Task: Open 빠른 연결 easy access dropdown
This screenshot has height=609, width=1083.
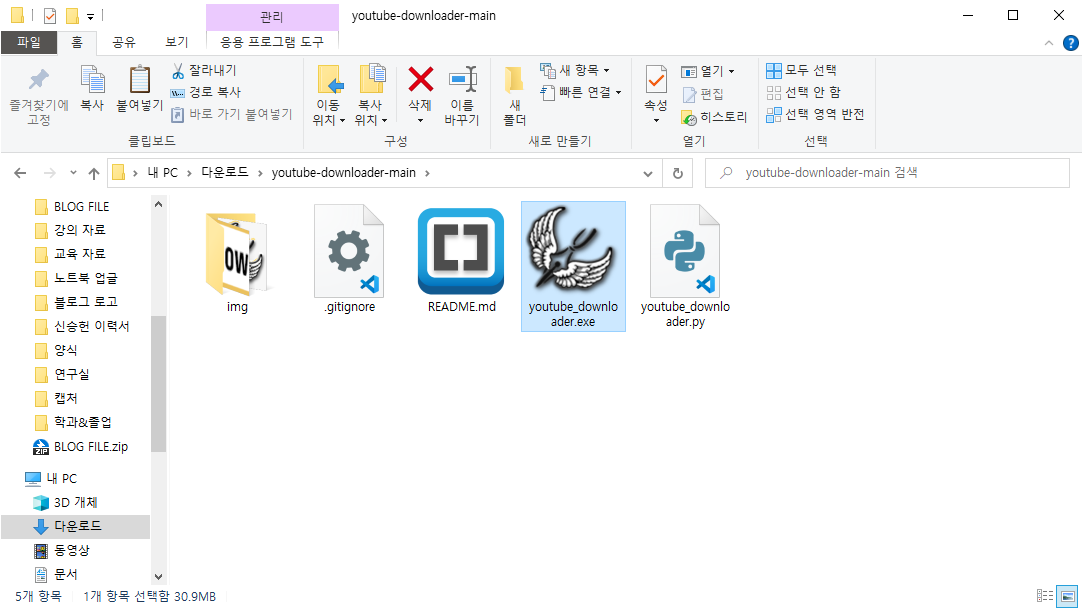Action: 581,93
